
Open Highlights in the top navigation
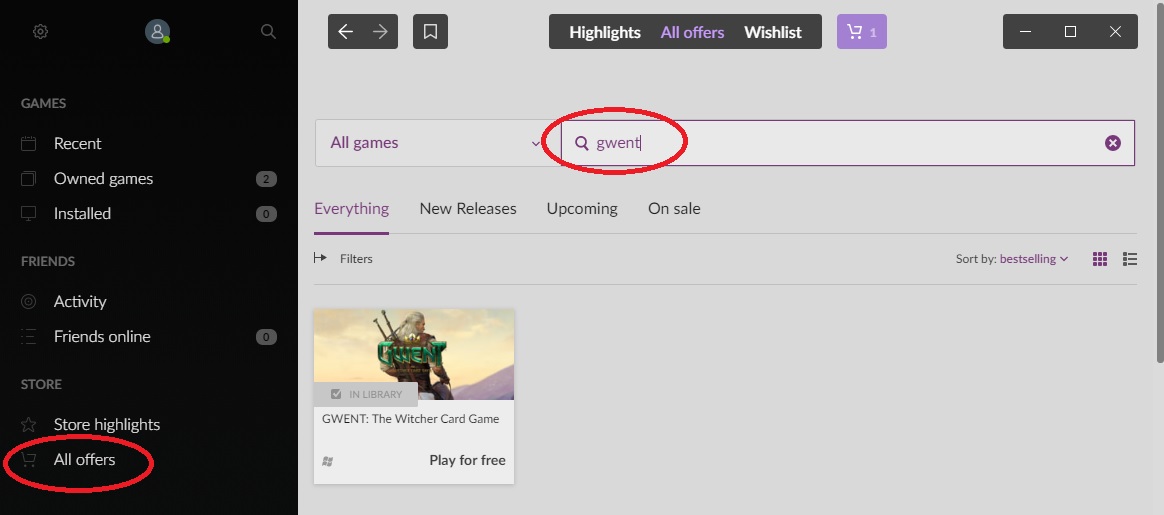point(604,33)
